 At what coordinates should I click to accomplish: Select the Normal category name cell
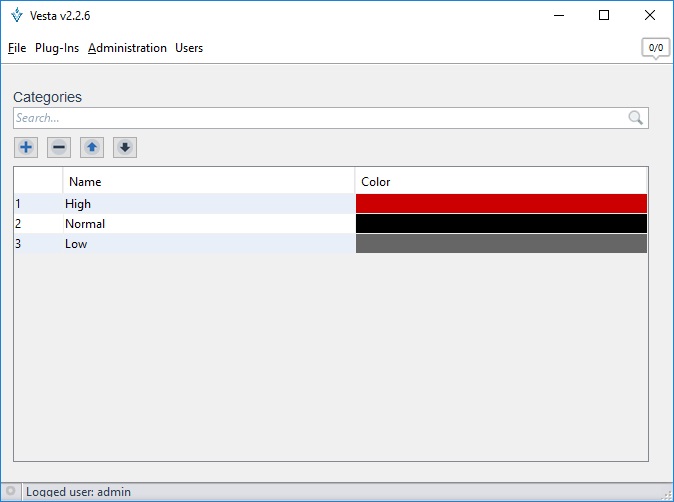click(85, 224)
